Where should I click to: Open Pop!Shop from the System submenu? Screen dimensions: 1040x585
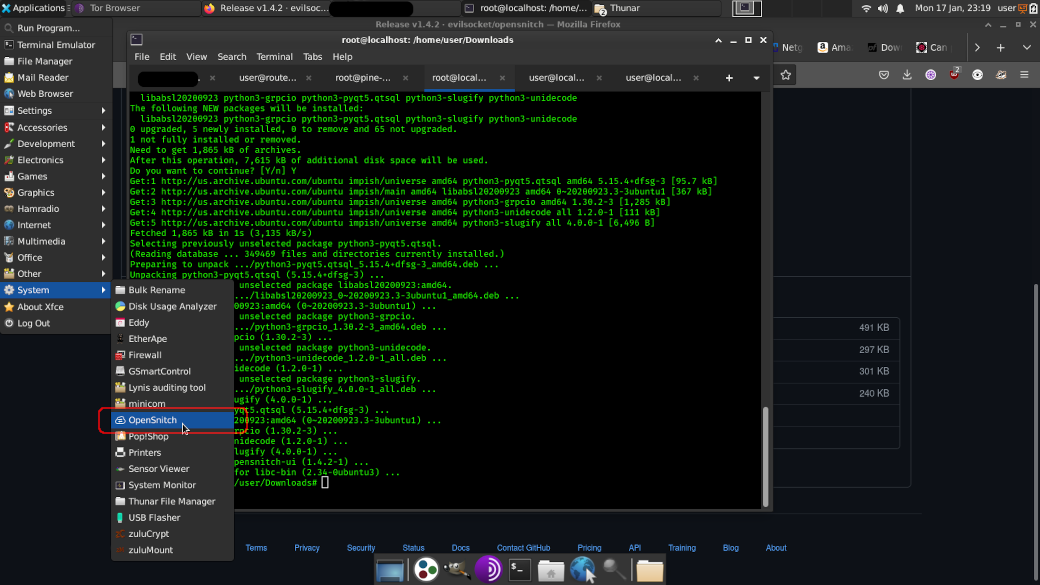point(172,436)
